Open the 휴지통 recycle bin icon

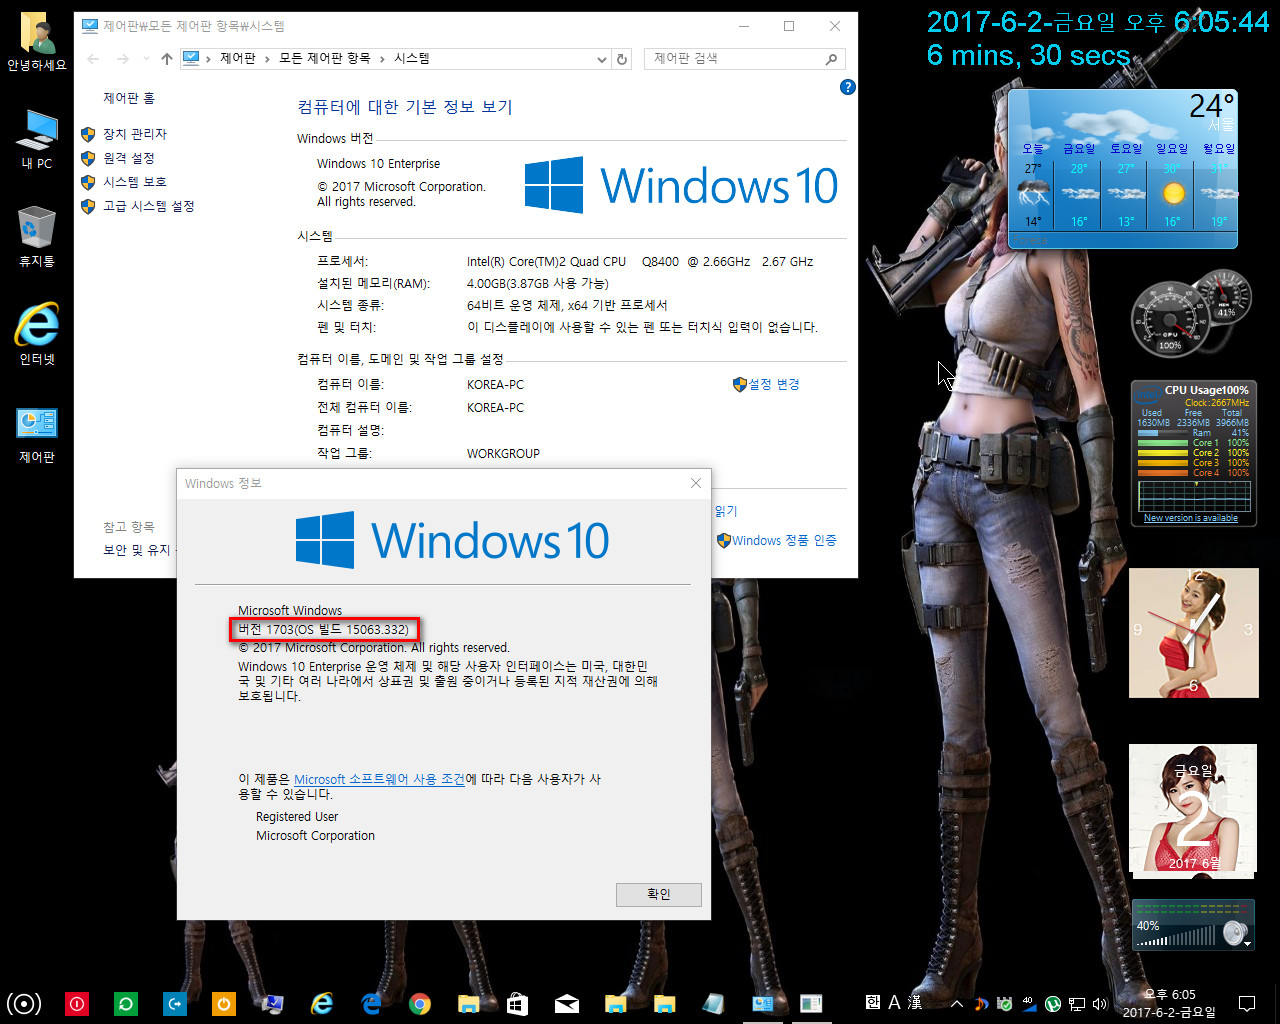37,237
